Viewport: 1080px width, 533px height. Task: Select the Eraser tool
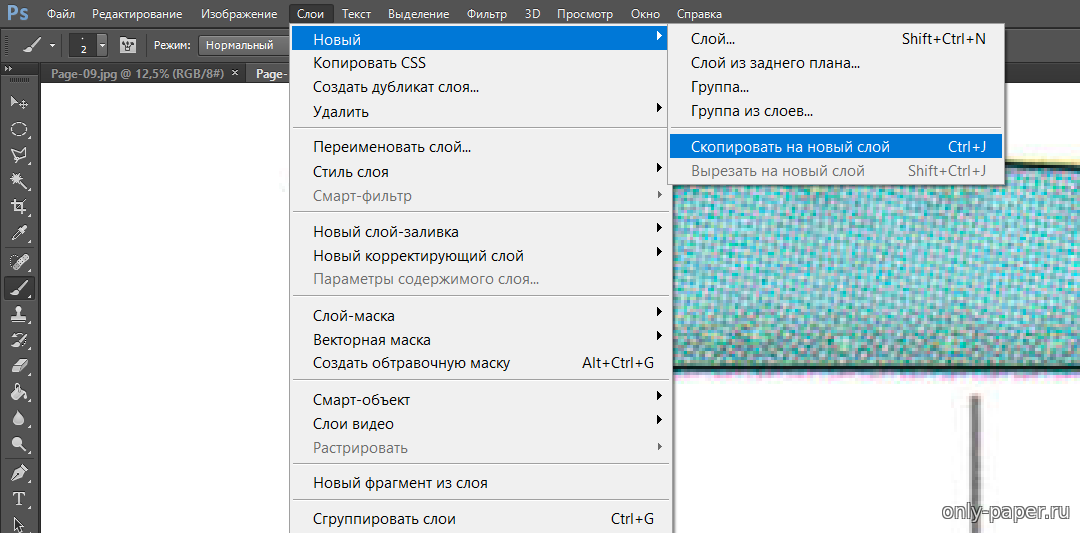coord(18,366)
